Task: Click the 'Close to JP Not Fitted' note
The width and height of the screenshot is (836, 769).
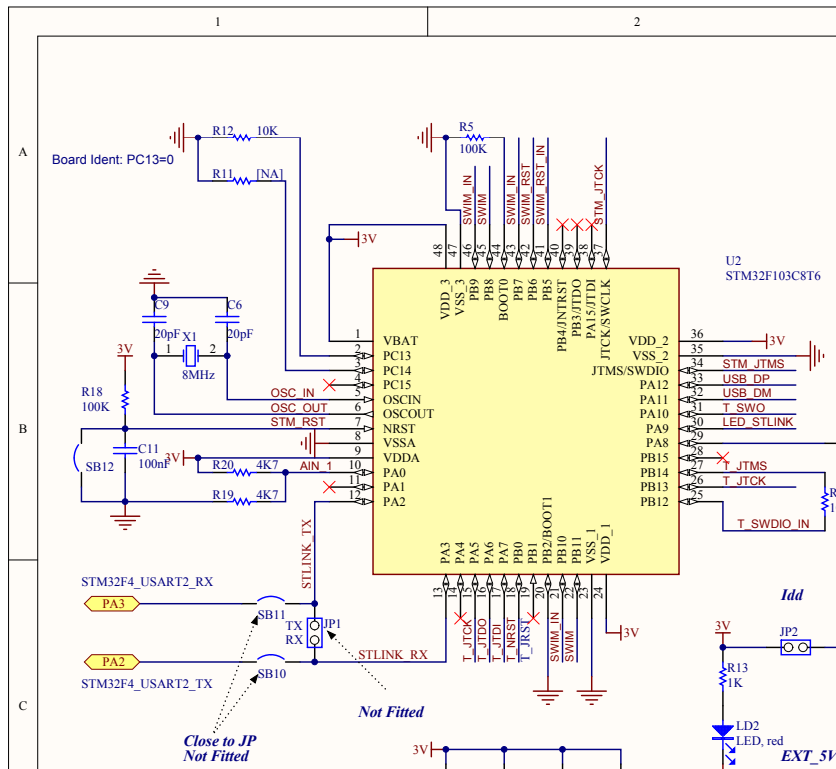Action: click(219, 748)
